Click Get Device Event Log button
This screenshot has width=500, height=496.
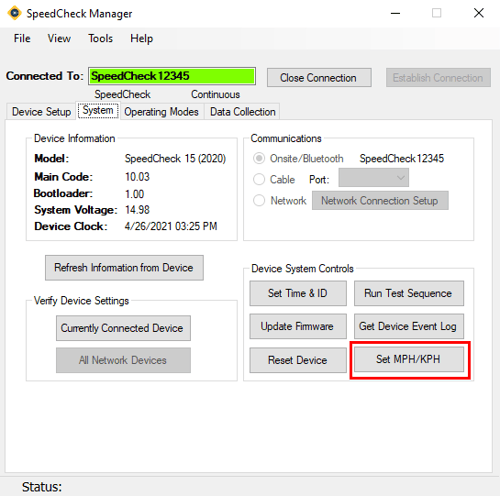(x=409, y=326)
